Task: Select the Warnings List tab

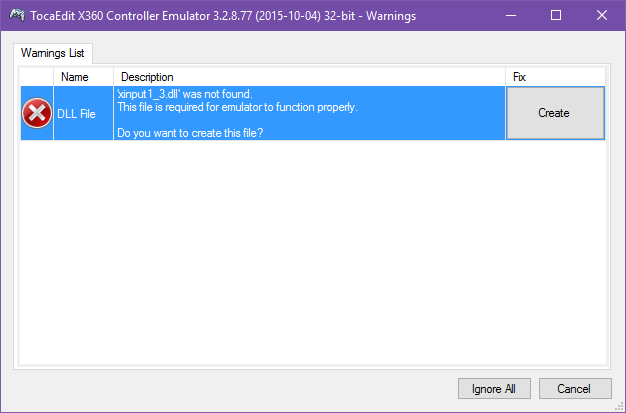Action: (x=53, y=53)
